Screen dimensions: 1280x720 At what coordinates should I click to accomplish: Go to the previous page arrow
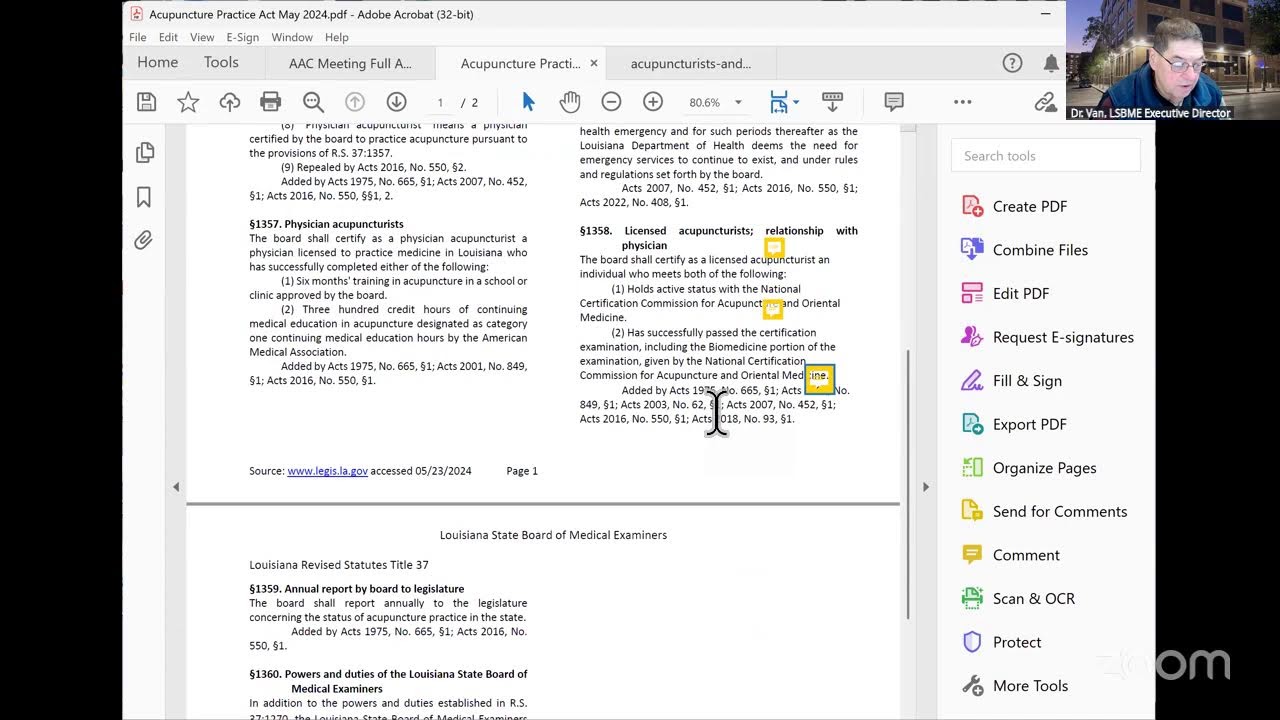[354, 102]
